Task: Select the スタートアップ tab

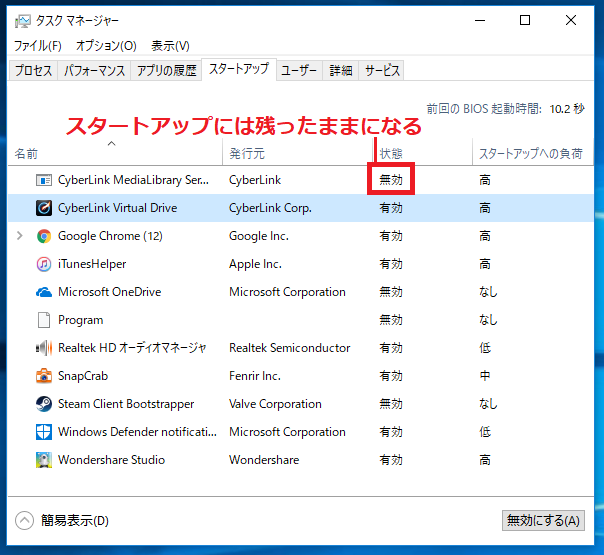Action: click(239, 69)
